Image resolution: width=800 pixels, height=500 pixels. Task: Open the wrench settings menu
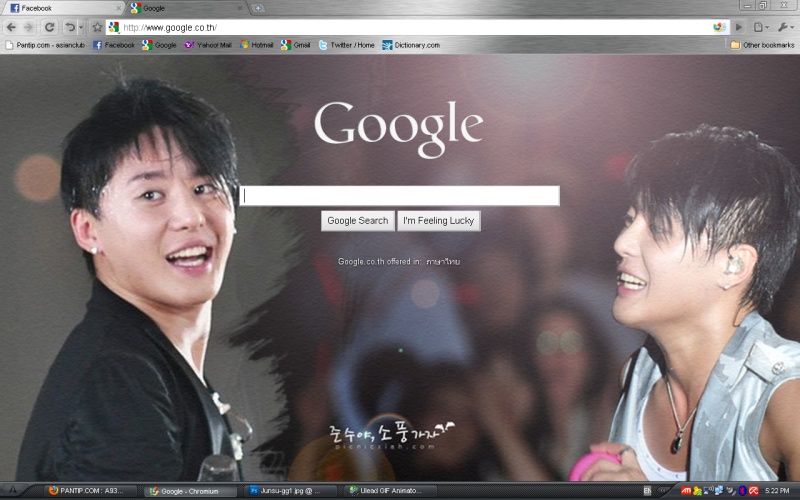(x=785, y=28)
